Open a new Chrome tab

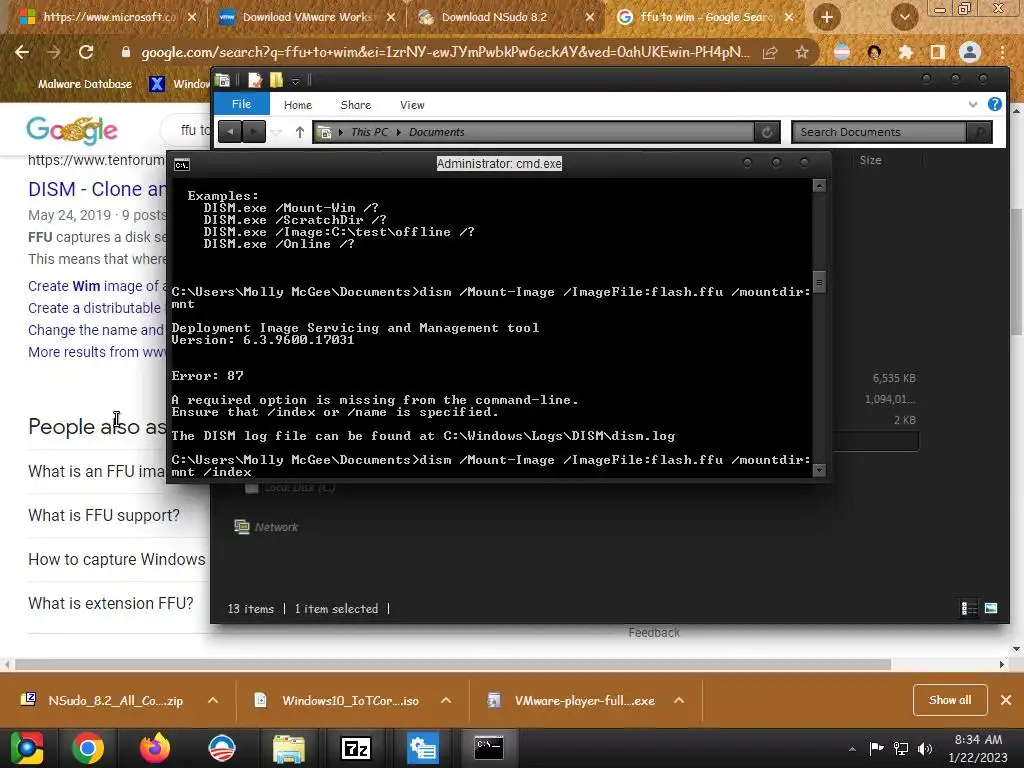(x=827, y=17)
